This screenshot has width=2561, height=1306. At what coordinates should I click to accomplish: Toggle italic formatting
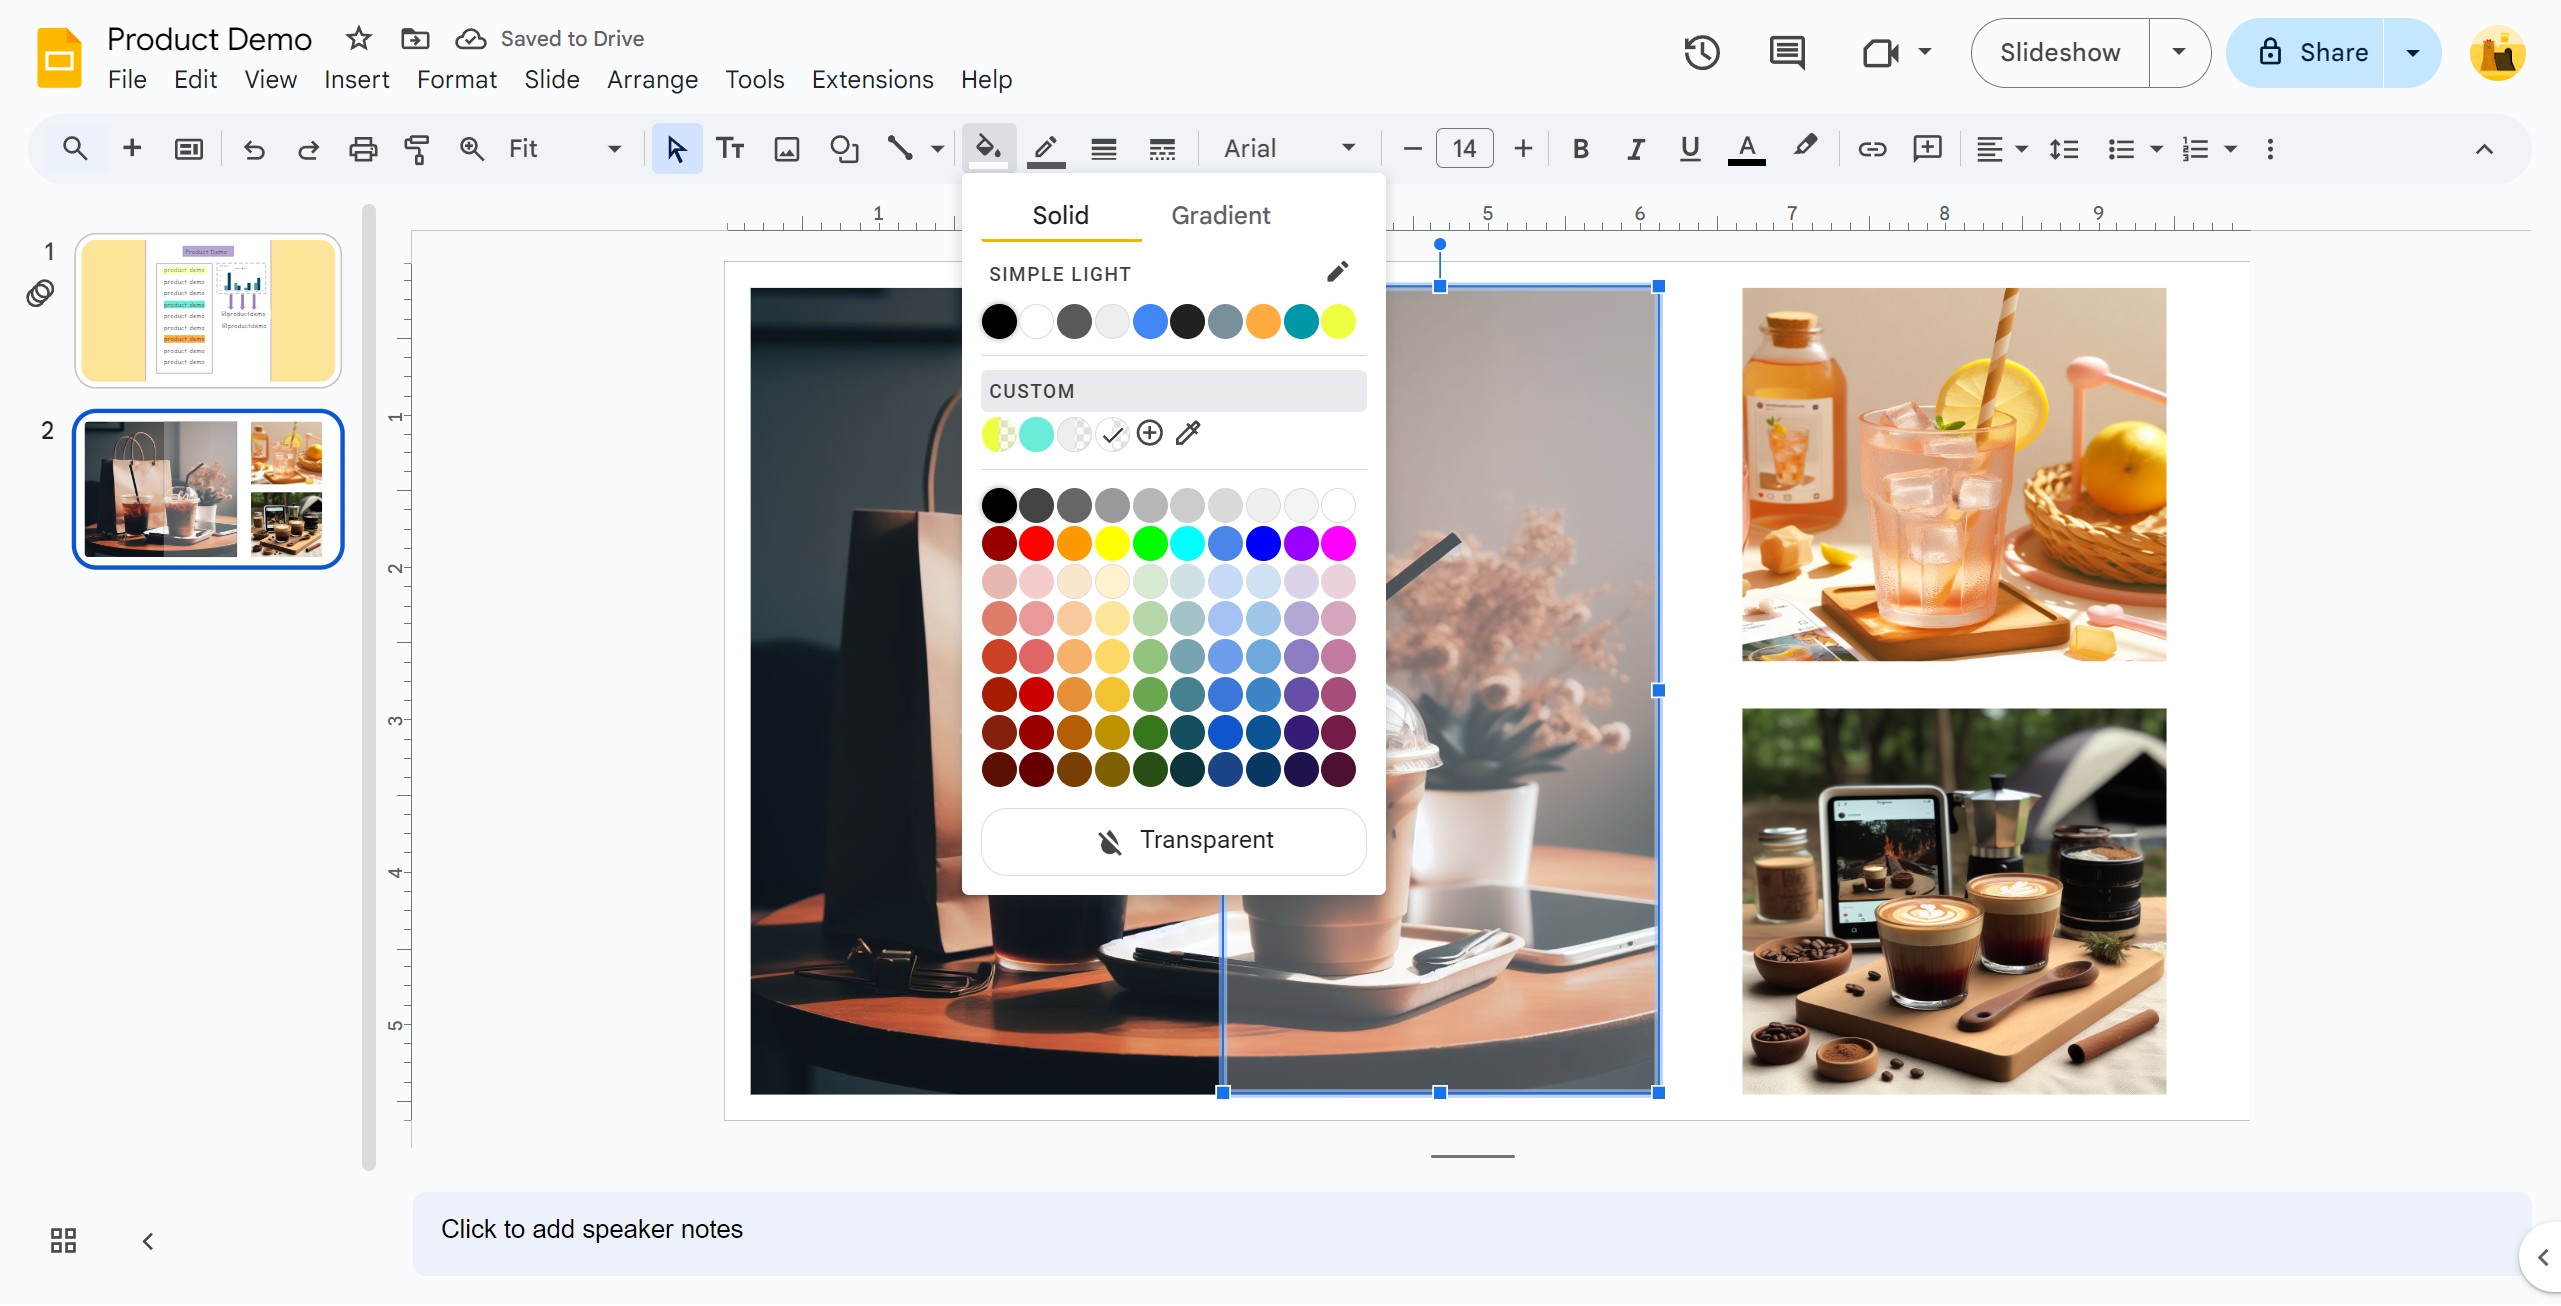pos(1635,149)
